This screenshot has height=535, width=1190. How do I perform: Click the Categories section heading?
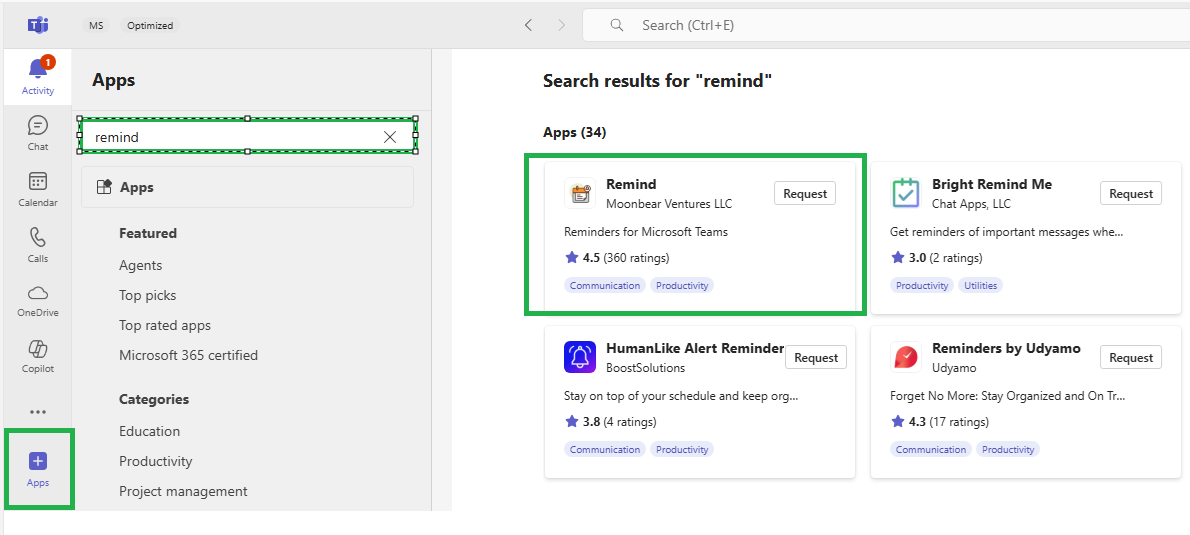tap(154, 399)
